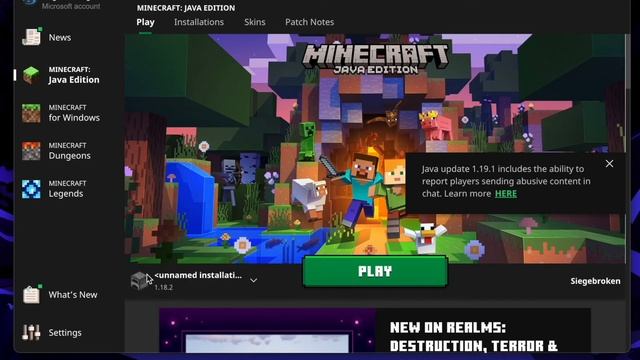Click the green PLAY button
This screenshot has height=360, width=640.
click(375, 271)
